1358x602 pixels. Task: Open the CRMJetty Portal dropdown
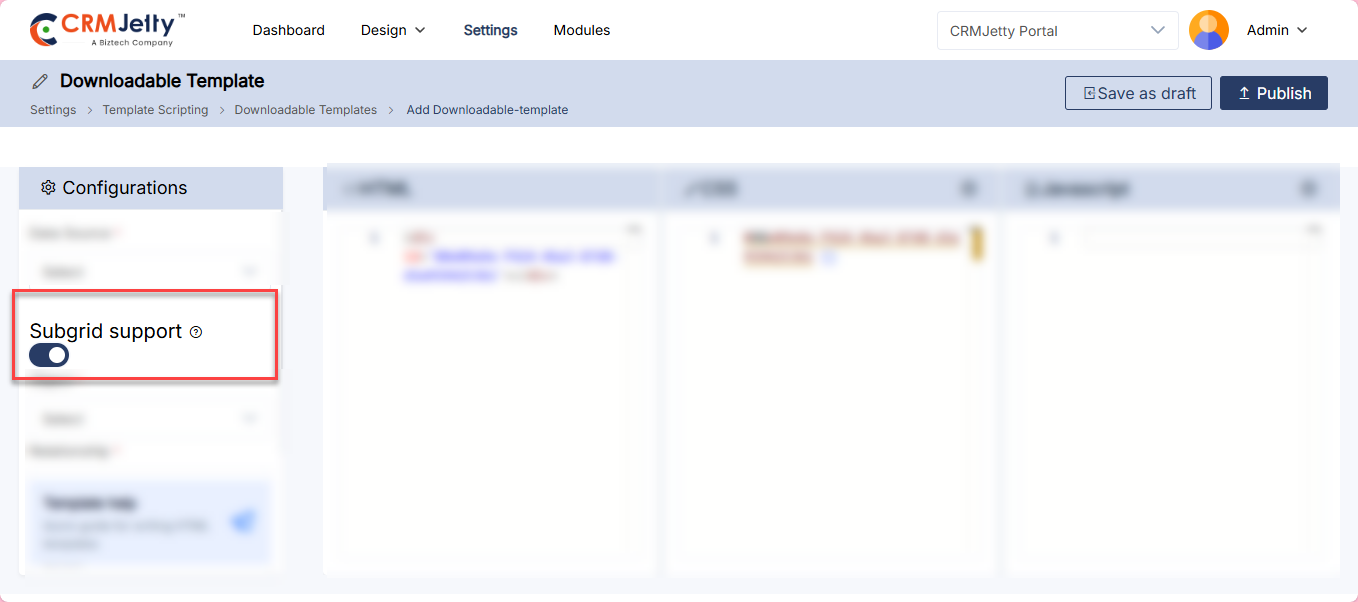pos(1058,30)
